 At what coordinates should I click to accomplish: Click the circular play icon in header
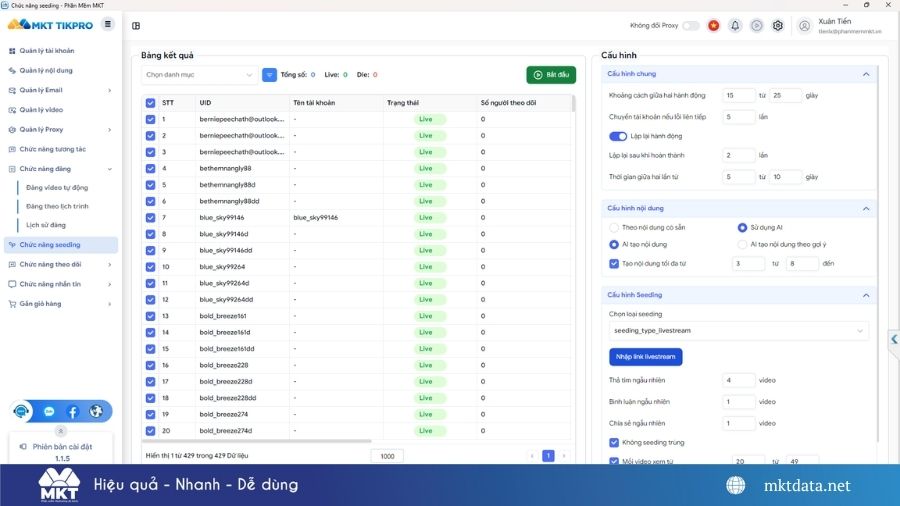pos(757,26)
